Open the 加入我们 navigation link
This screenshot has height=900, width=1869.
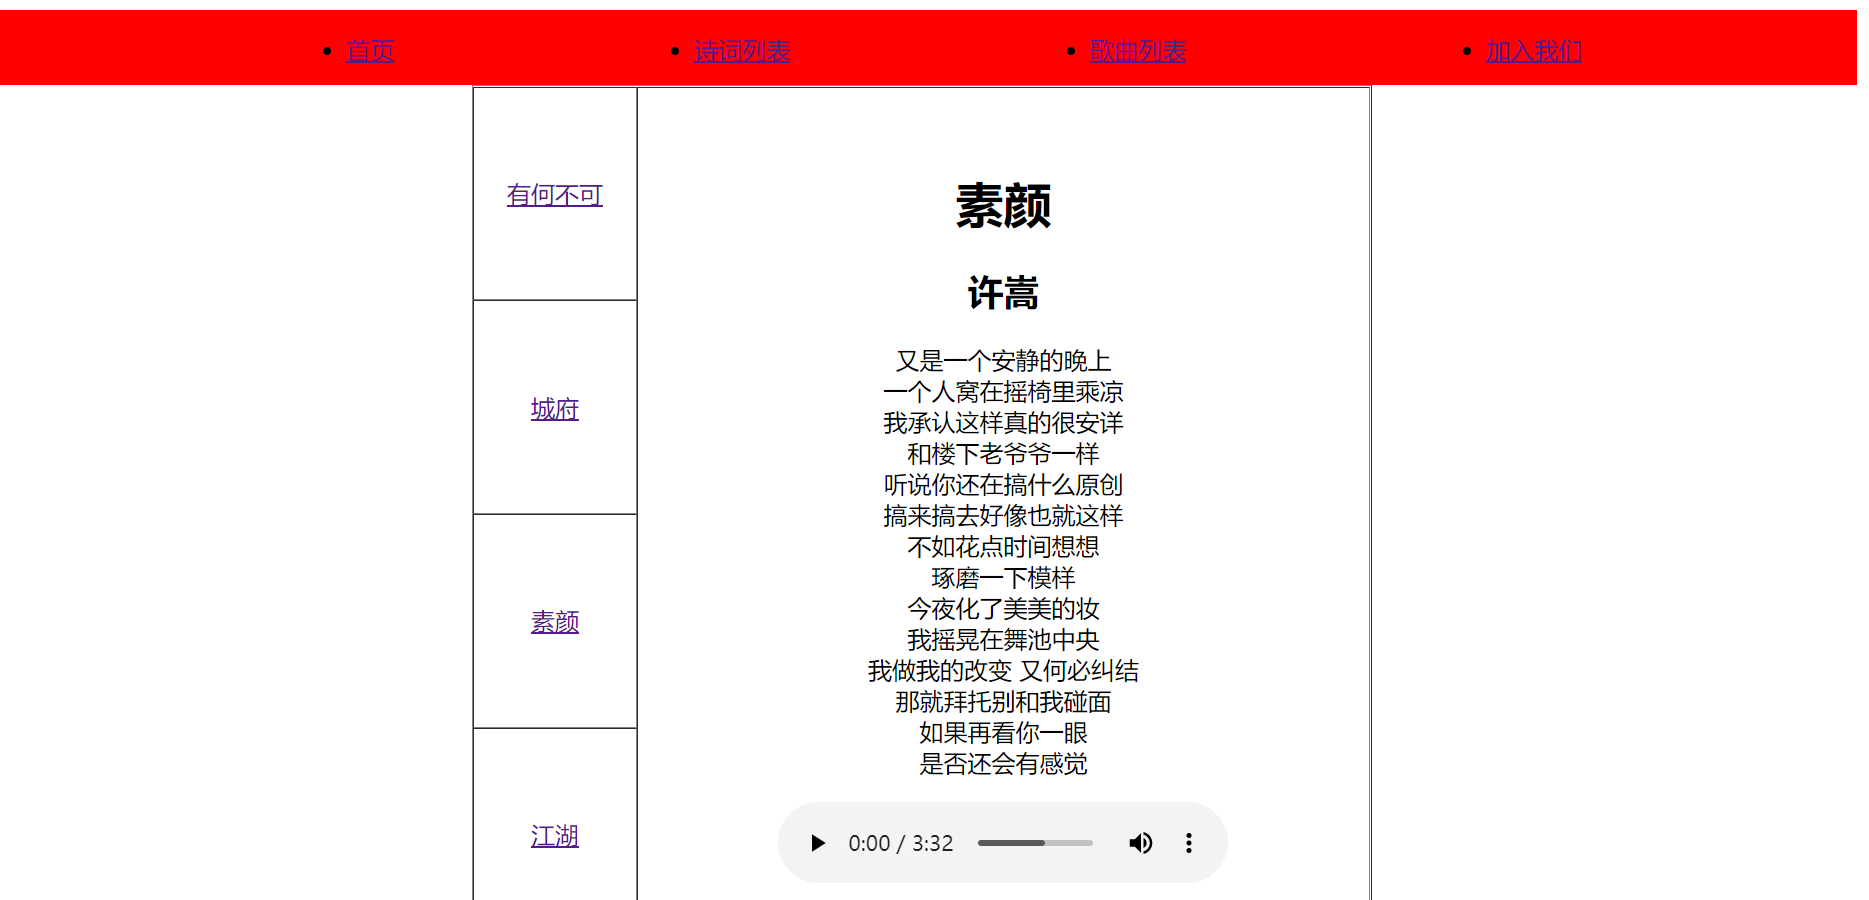click(1534, 51)
